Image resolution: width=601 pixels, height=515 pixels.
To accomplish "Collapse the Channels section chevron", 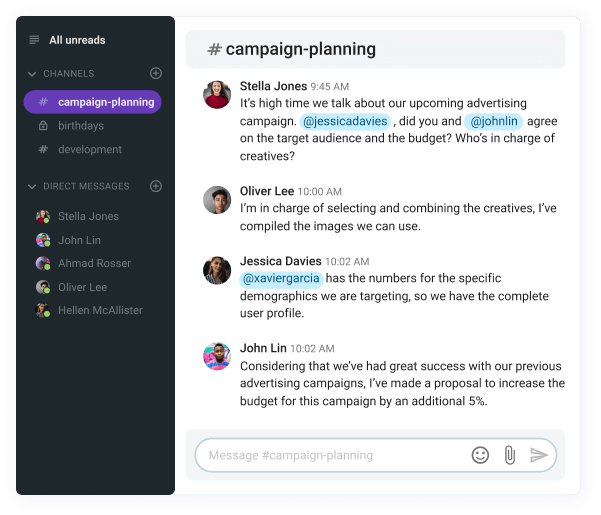I will [32, 74].
